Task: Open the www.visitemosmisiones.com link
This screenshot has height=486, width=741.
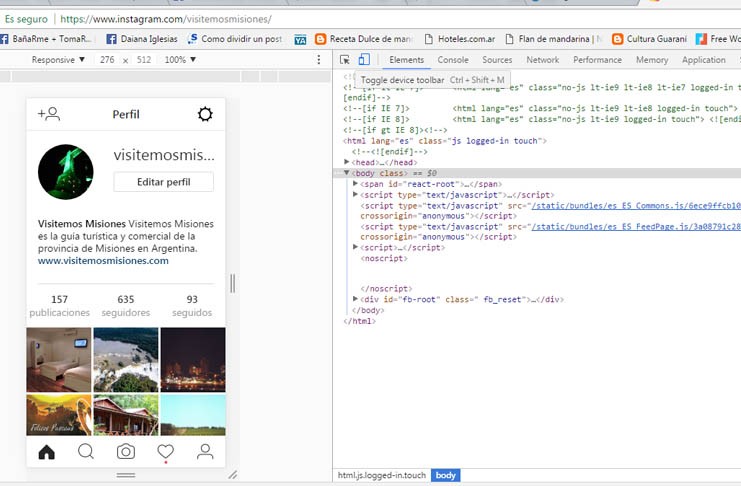Action: [x=103, y=261]
